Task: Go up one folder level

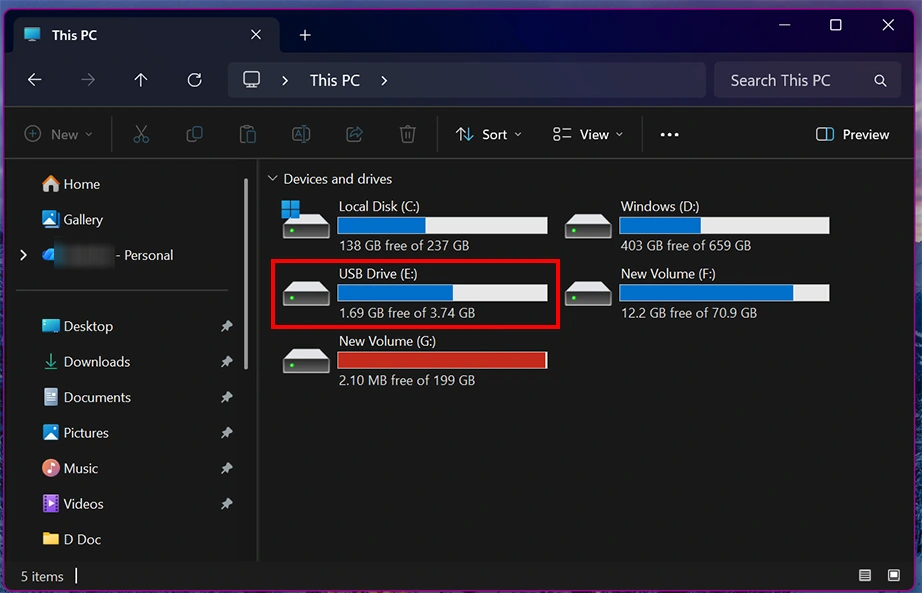Action: point(141,80)
